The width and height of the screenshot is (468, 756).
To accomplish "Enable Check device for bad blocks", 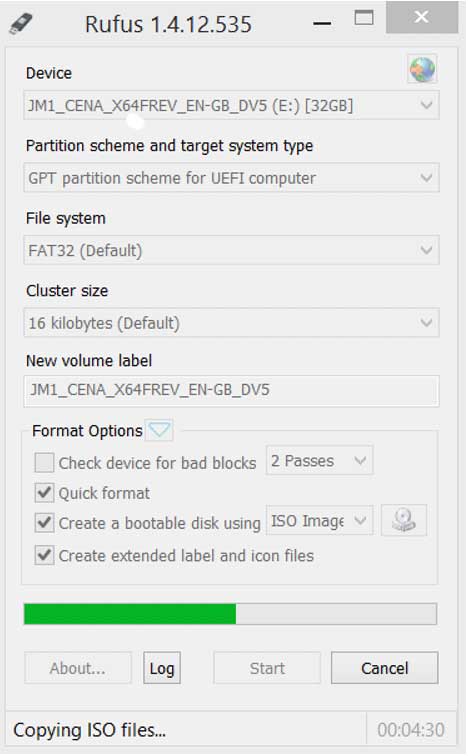I will (44, 462).
